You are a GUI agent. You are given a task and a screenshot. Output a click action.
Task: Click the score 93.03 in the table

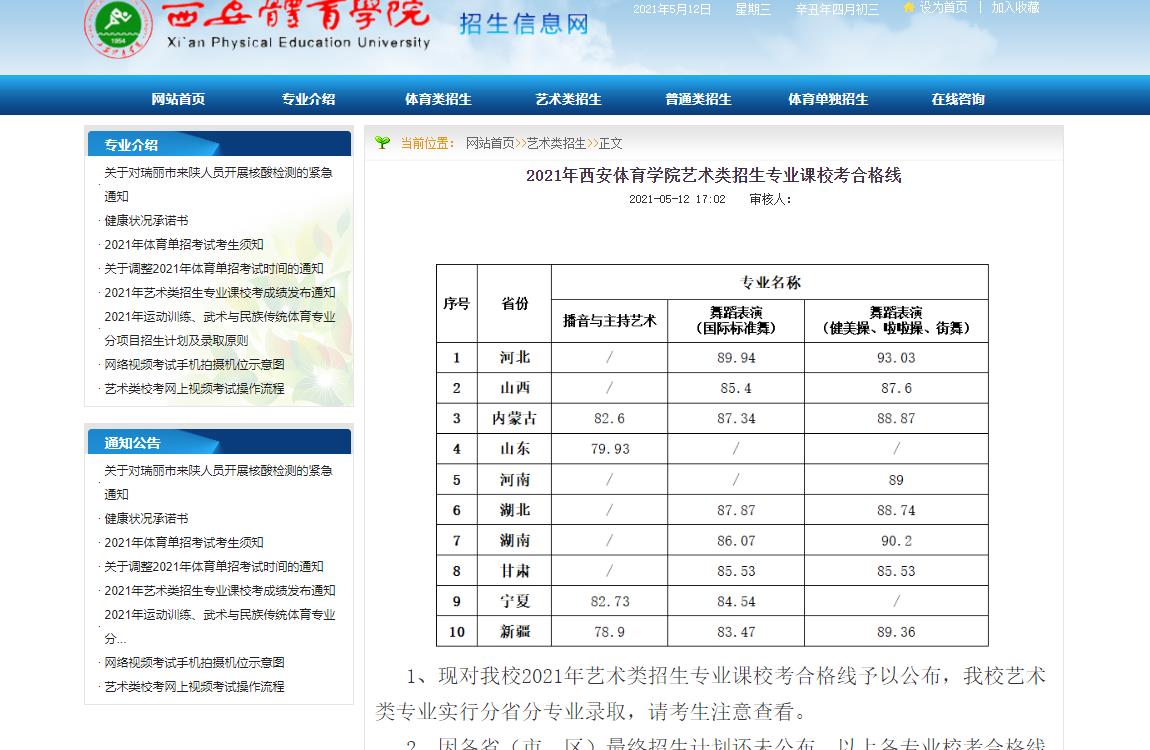pos(896,358)
